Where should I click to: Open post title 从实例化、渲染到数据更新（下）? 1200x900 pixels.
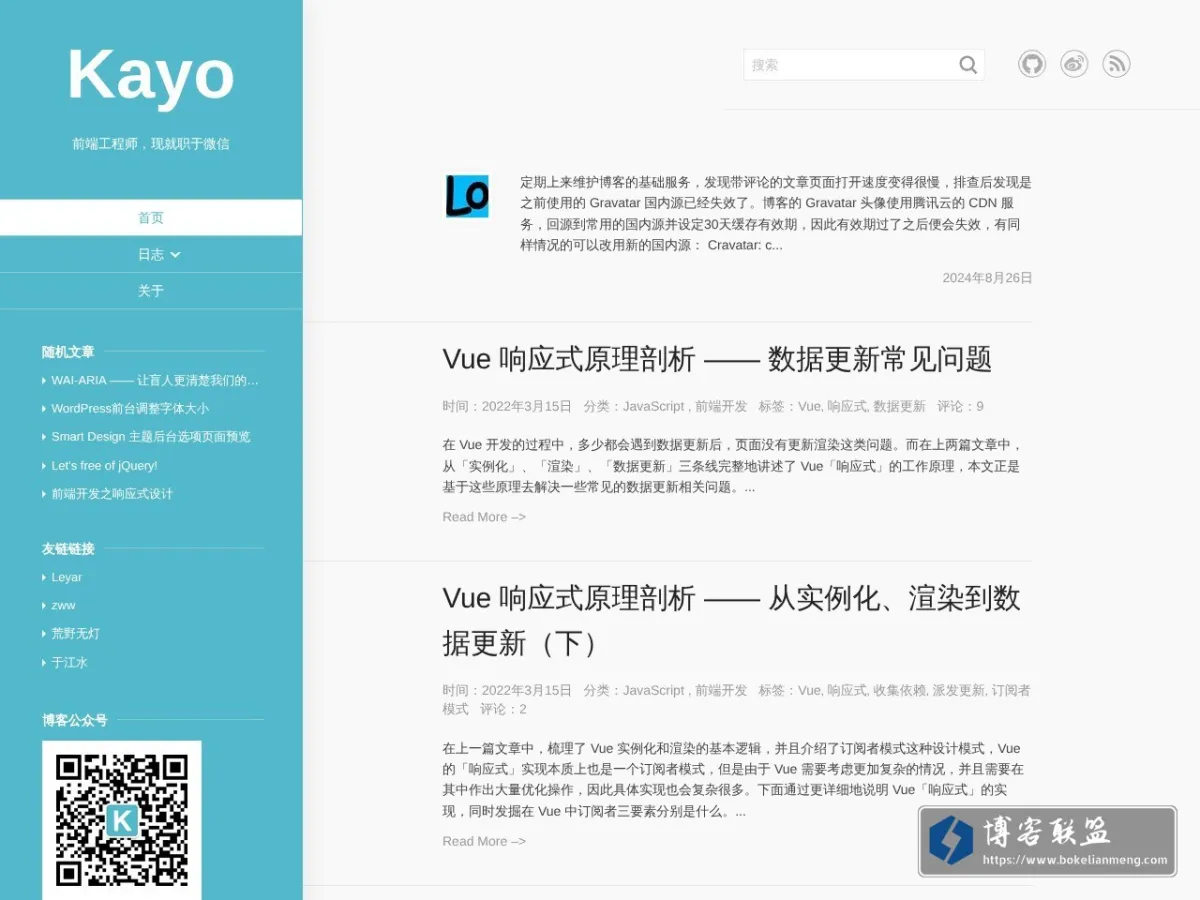click(x=732, y=620)
